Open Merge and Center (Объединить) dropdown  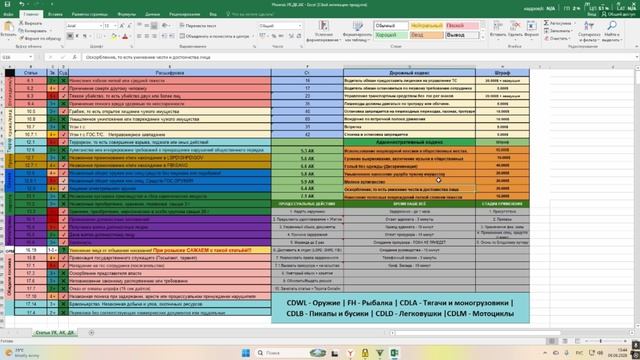[x=253, y=36]
